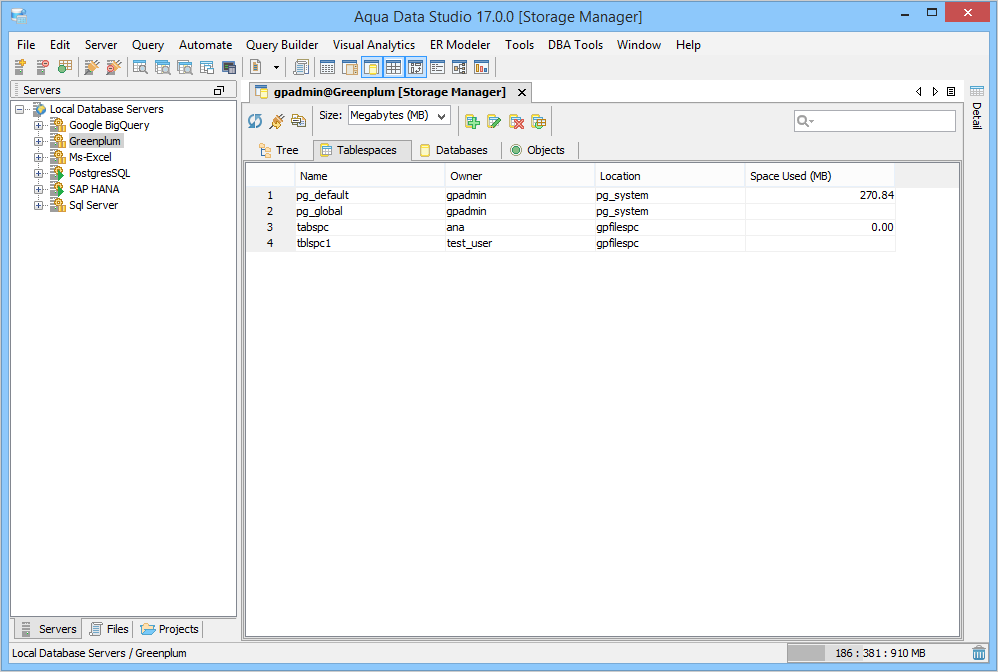Image resolution: width=998 pixels, height=672 pixels.
Task: Switch to the Files panel tab
Action: 109,629
